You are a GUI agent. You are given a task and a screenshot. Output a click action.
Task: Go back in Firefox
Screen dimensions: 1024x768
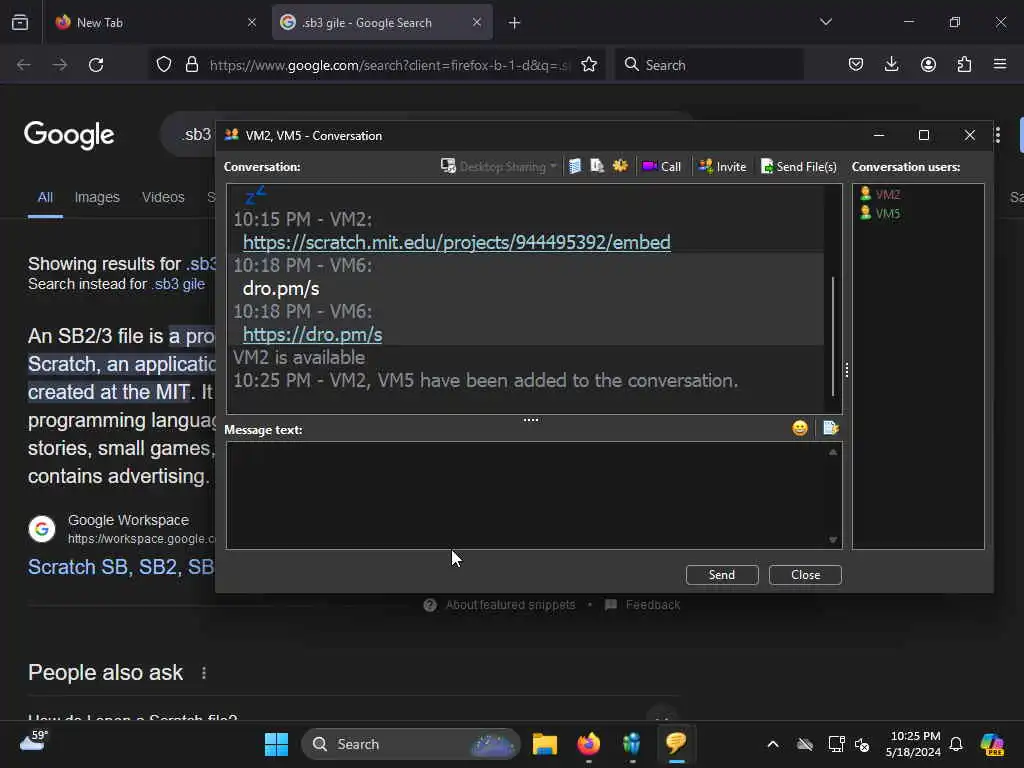(24, 65)
